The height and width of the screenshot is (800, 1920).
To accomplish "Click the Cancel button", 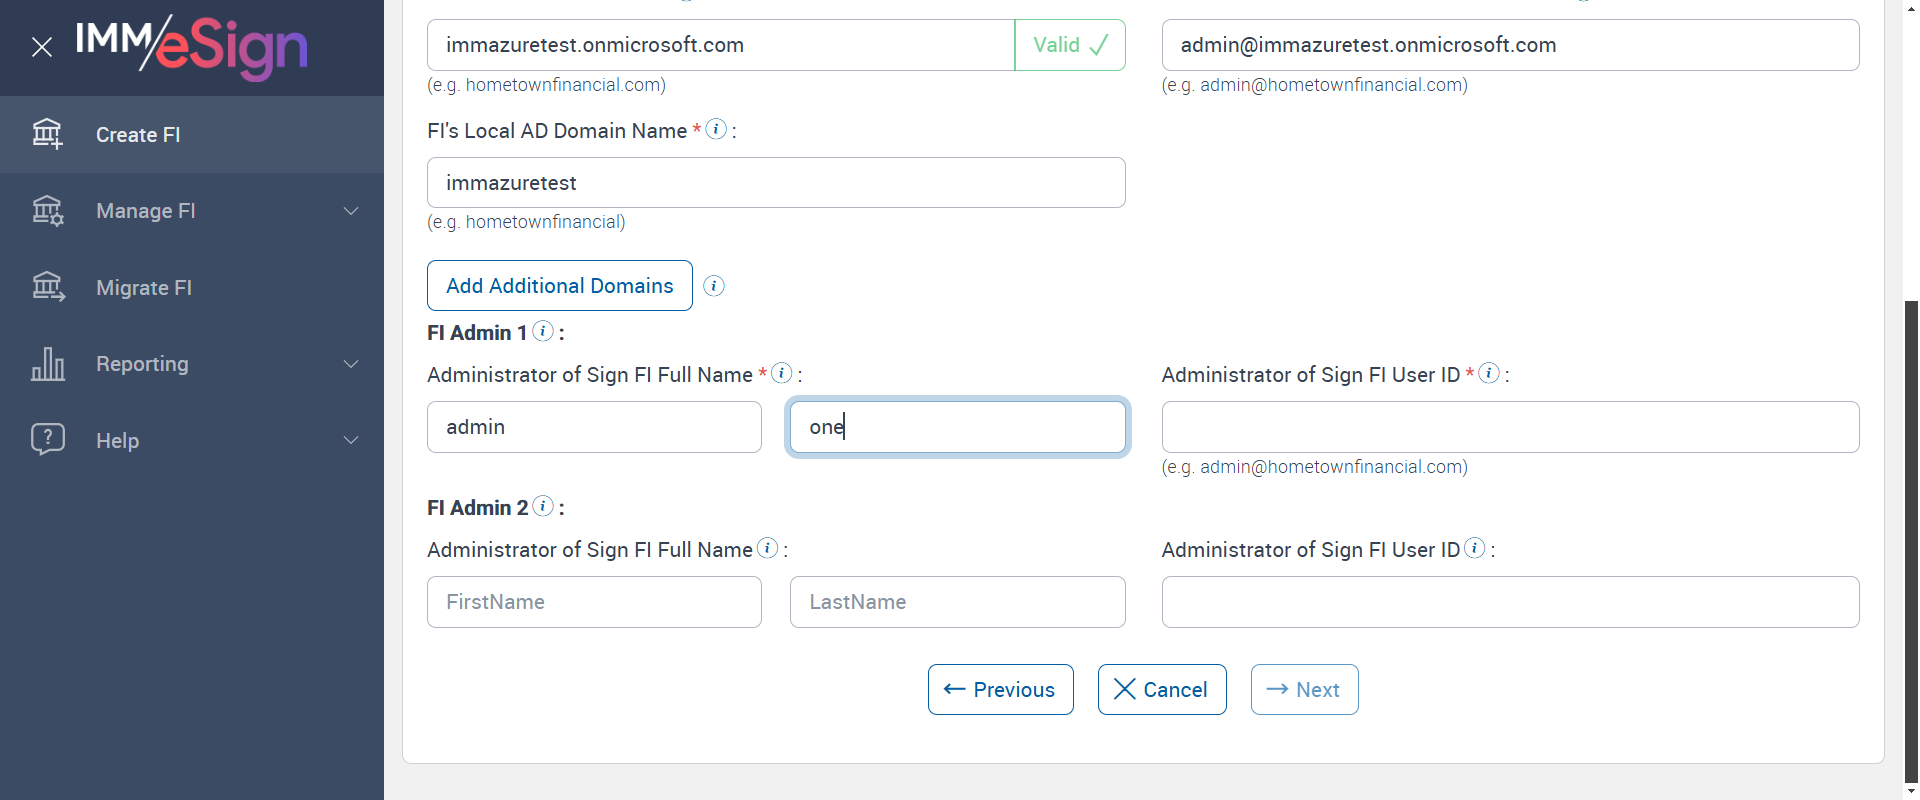I will [x=1161, y=690].
